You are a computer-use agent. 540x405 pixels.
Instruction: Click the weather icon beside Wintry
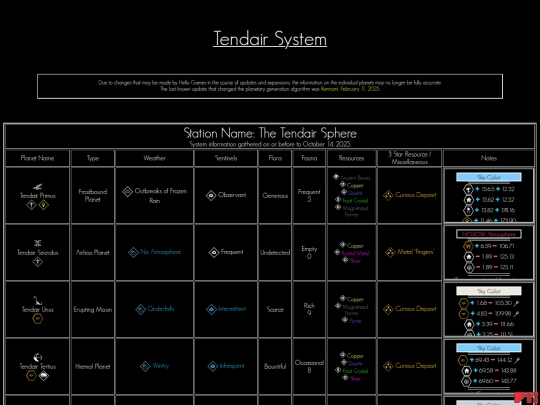click(x=145, y=366)
